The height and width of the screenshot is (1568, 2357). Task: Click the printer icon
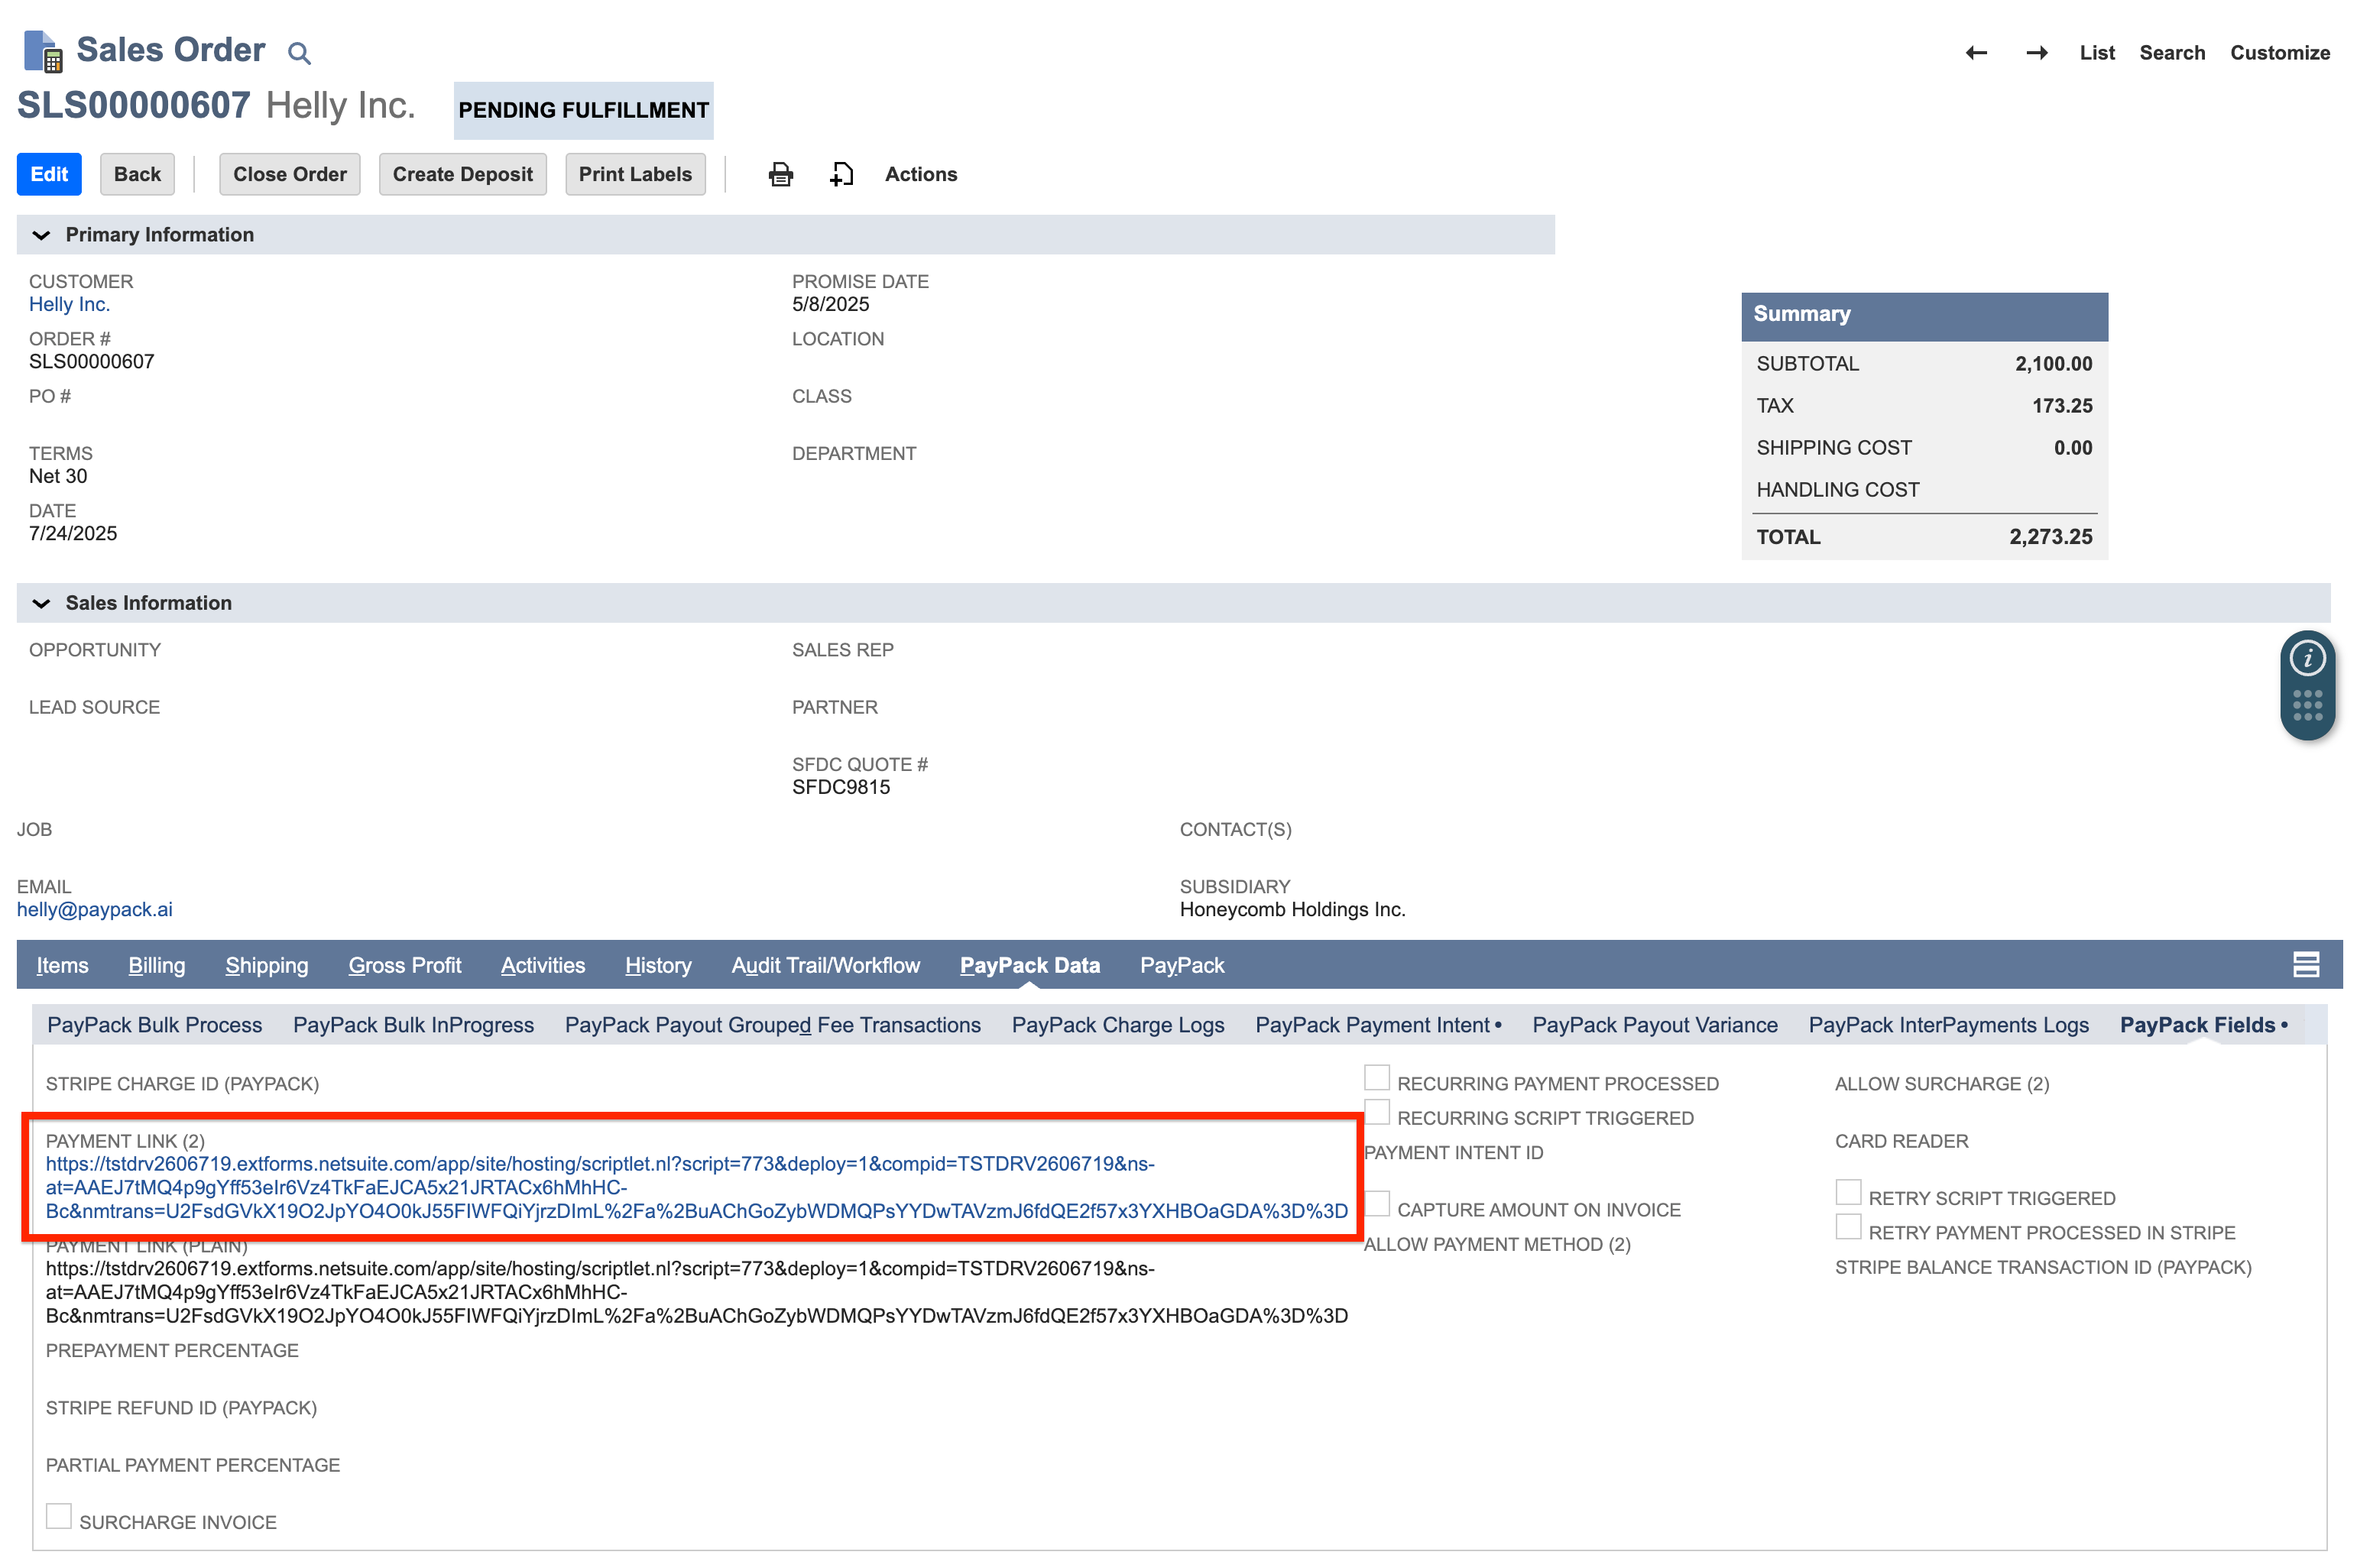781,173
